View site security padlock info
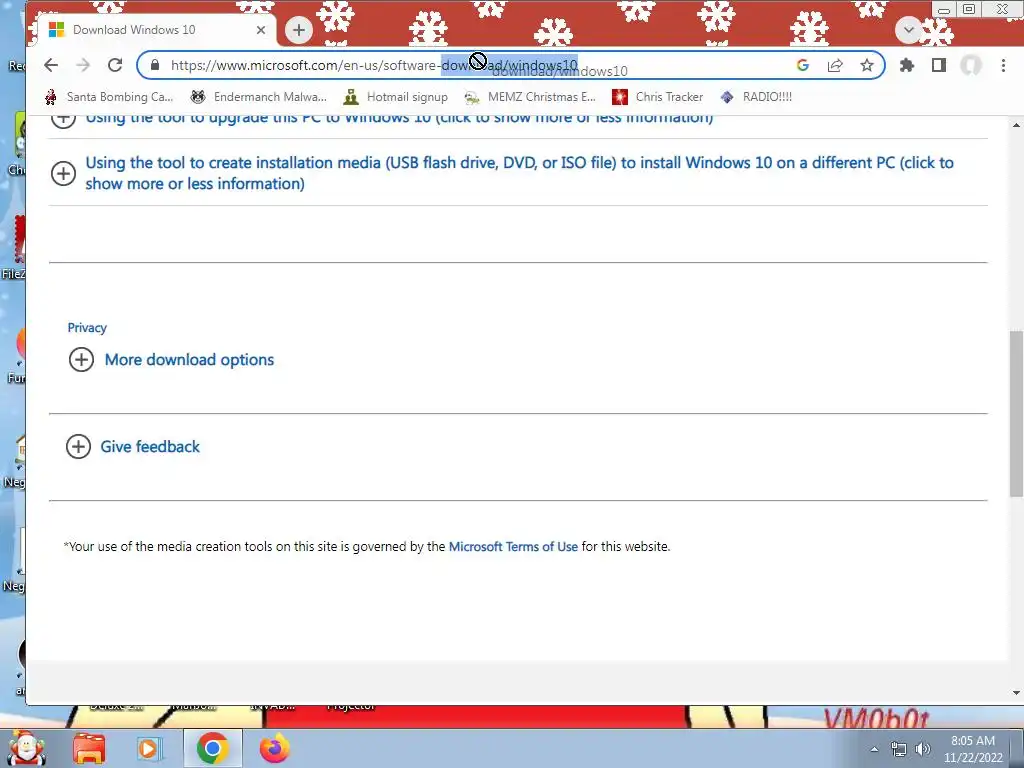1024x768 pixels. [x=155, y=65]
